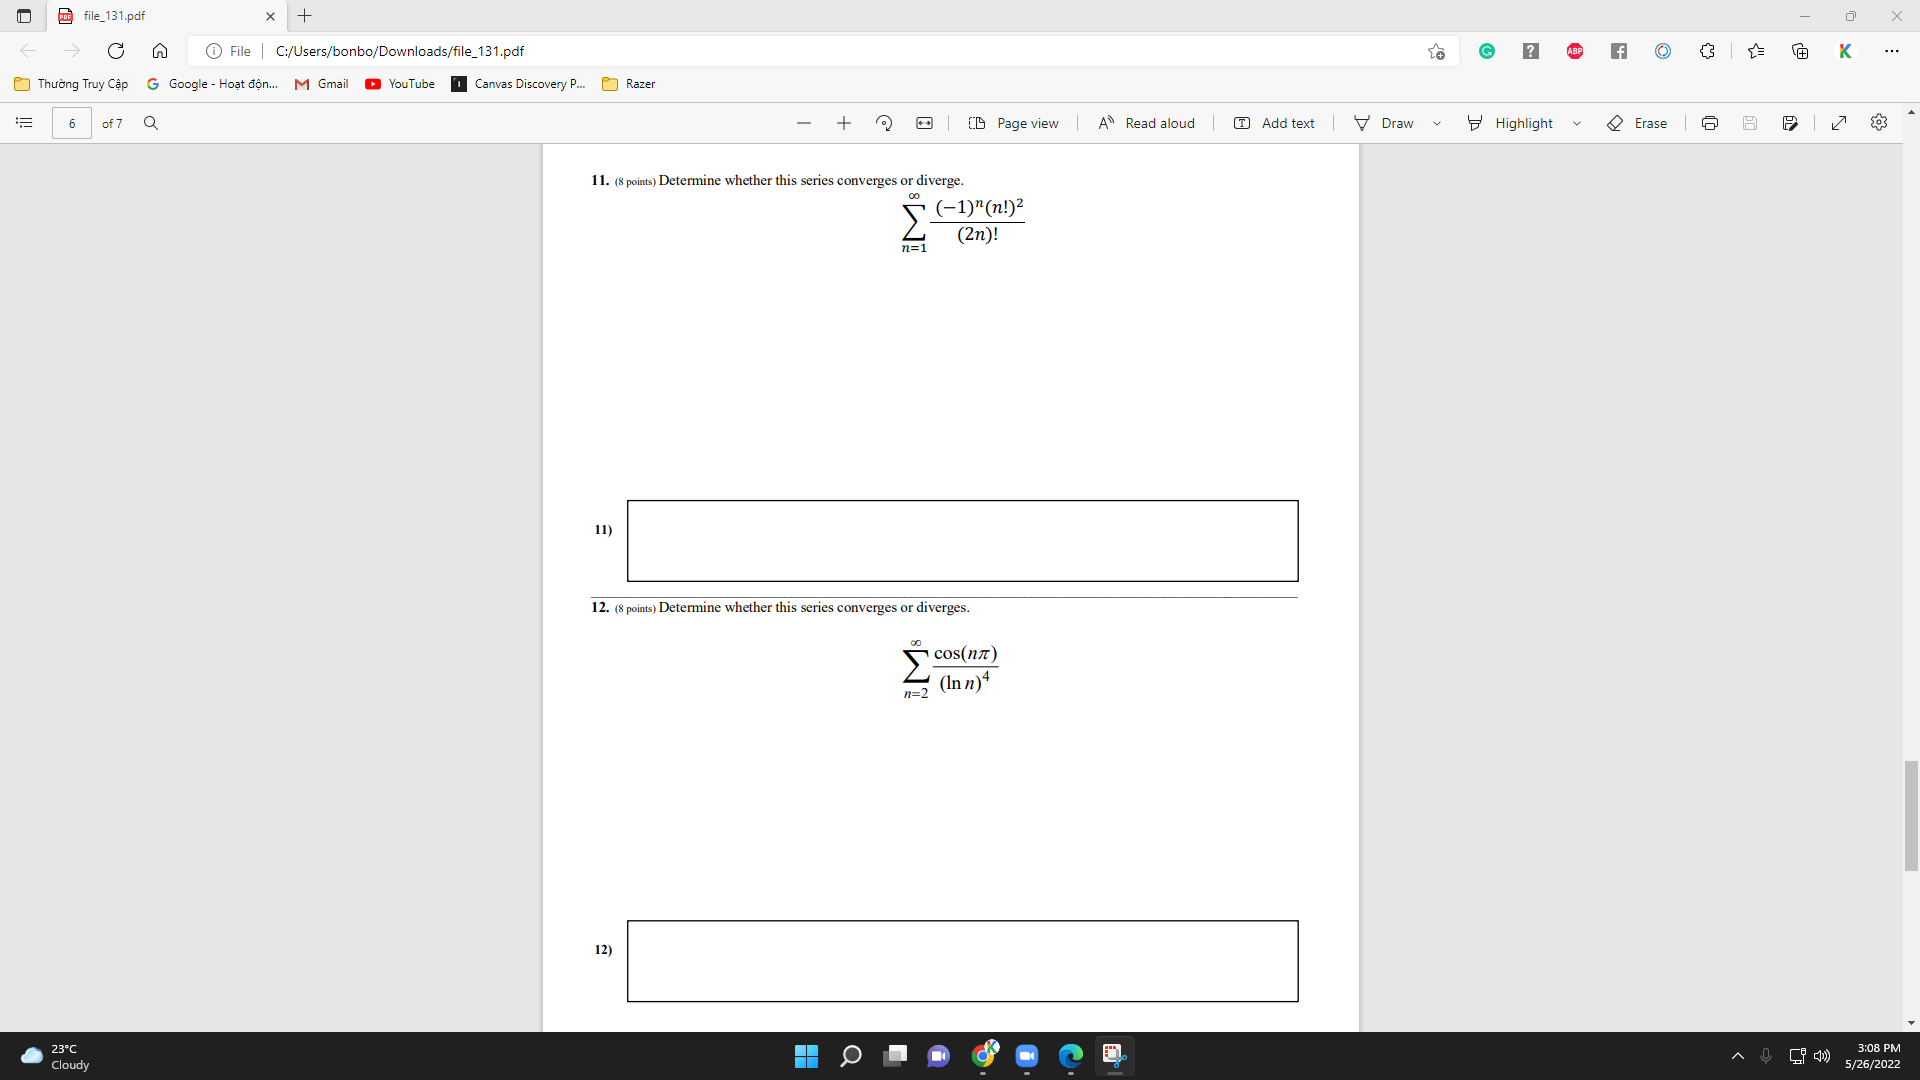Open document search in the PDF

[151, 123]
